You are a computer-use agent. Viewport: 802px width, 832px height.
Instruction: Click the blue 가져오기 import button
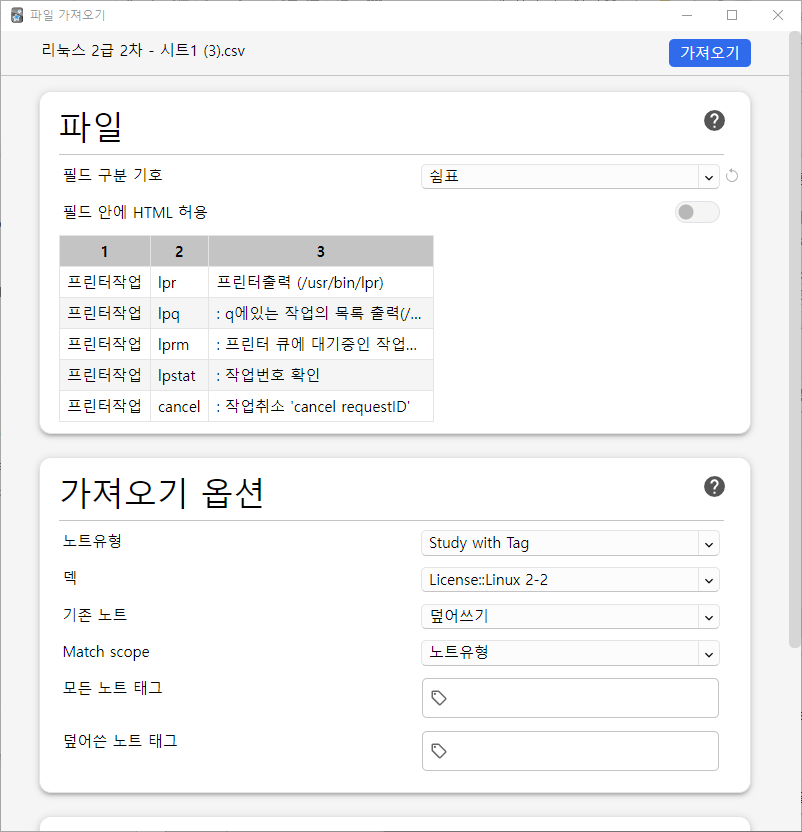(x=709, y=53)
